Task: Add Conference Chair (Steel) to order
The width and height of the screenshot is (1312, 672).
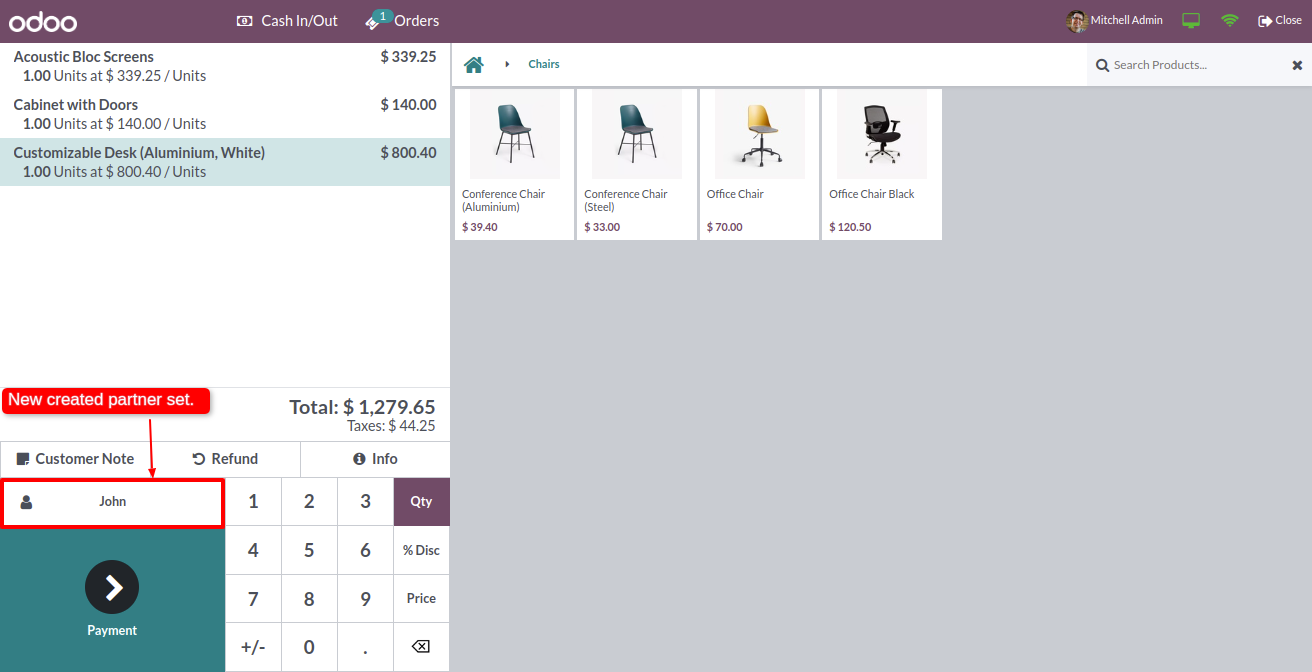Action: coord(636,164)
